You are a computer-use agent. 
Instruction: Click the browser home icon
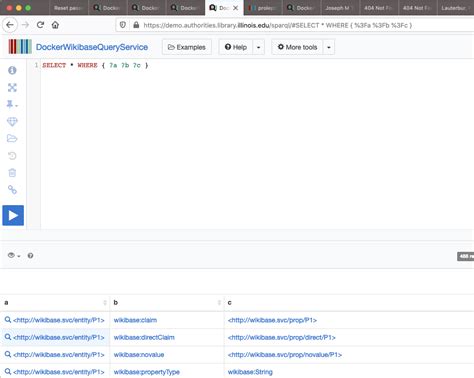[x=55, y=25]
